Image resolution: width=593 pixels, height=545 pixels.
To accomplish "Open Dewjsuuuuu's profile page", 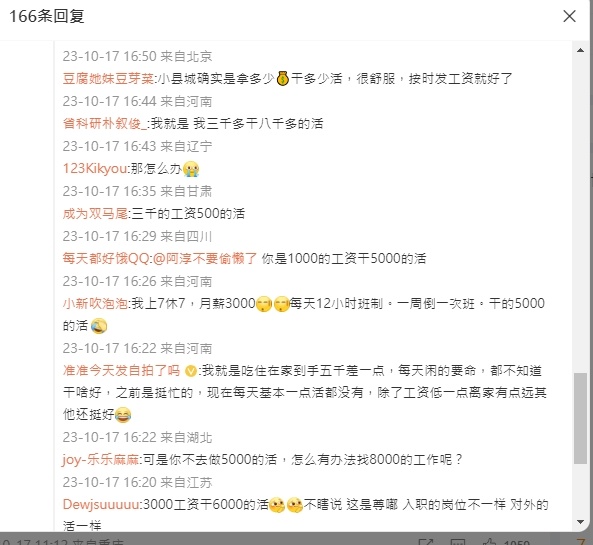I will (x=101, y=505).
